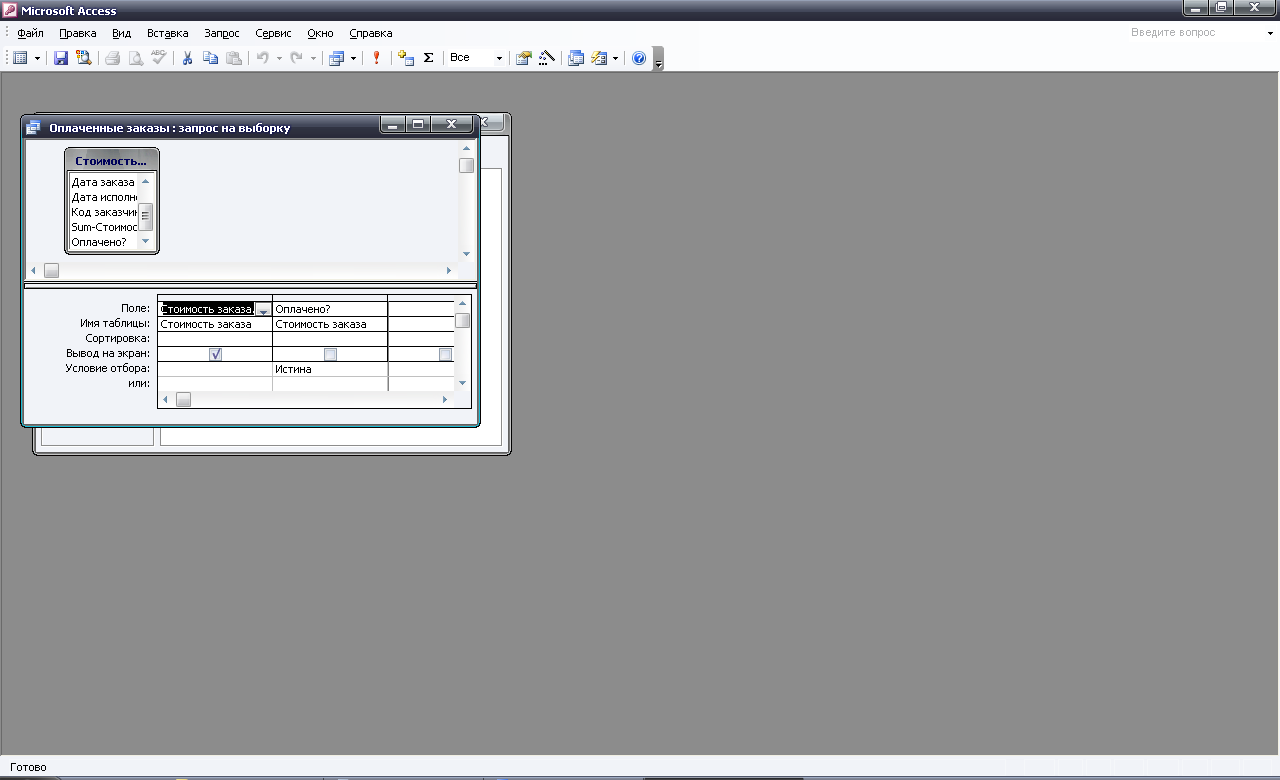Close the Оплаченные заказы query window
Image resolution: width=1280 pixels, height=780 pixels.
(x=451, y=125)
